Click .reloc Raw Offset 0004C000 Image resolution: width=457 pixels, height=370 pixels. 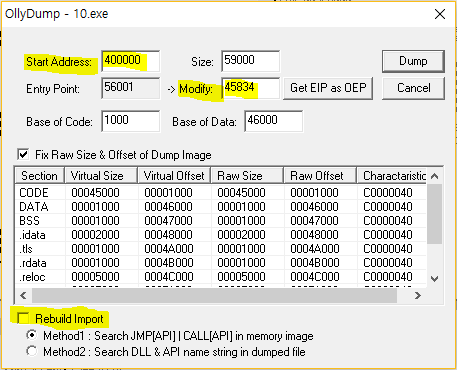point(315,277)
